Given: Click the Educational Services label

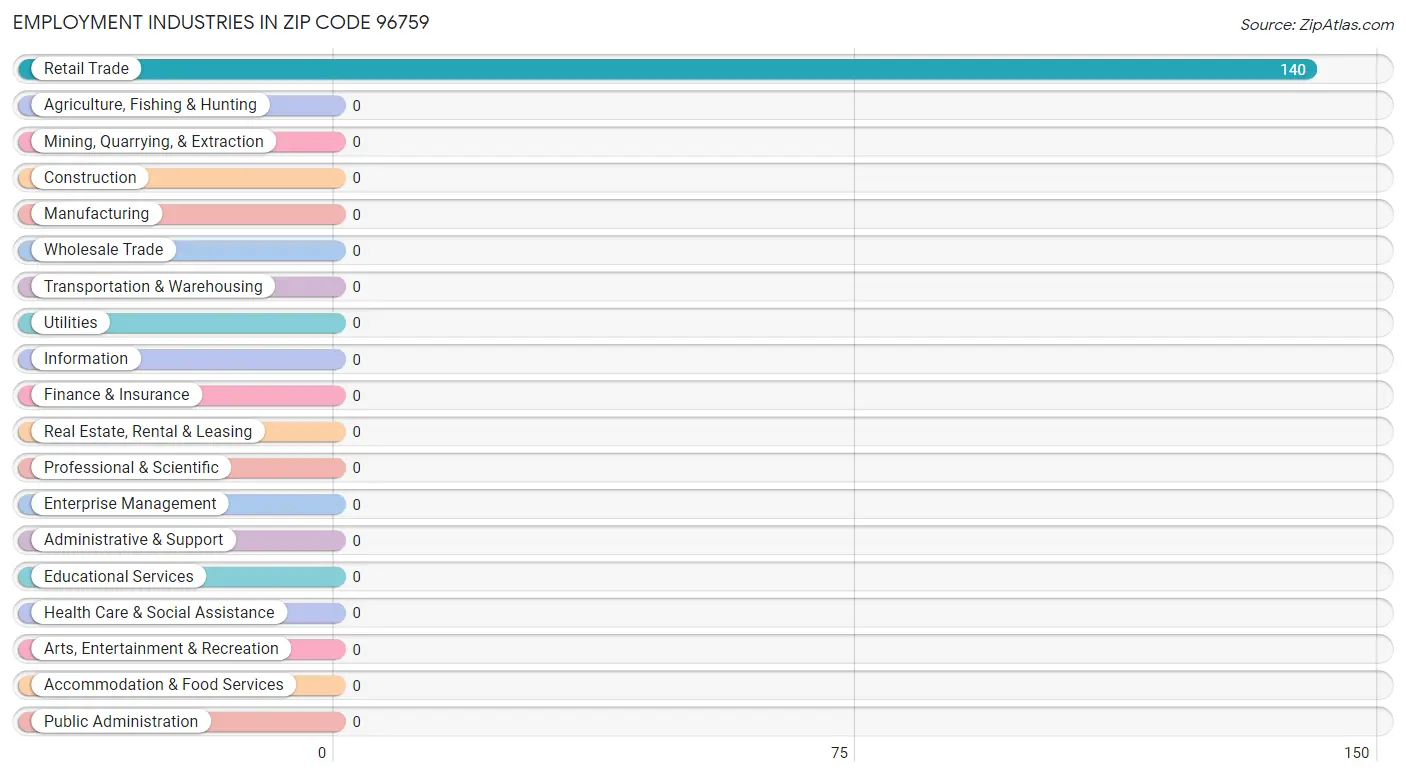Looking at the screenshot, I should pyautogui.click(x=119, y=577).
